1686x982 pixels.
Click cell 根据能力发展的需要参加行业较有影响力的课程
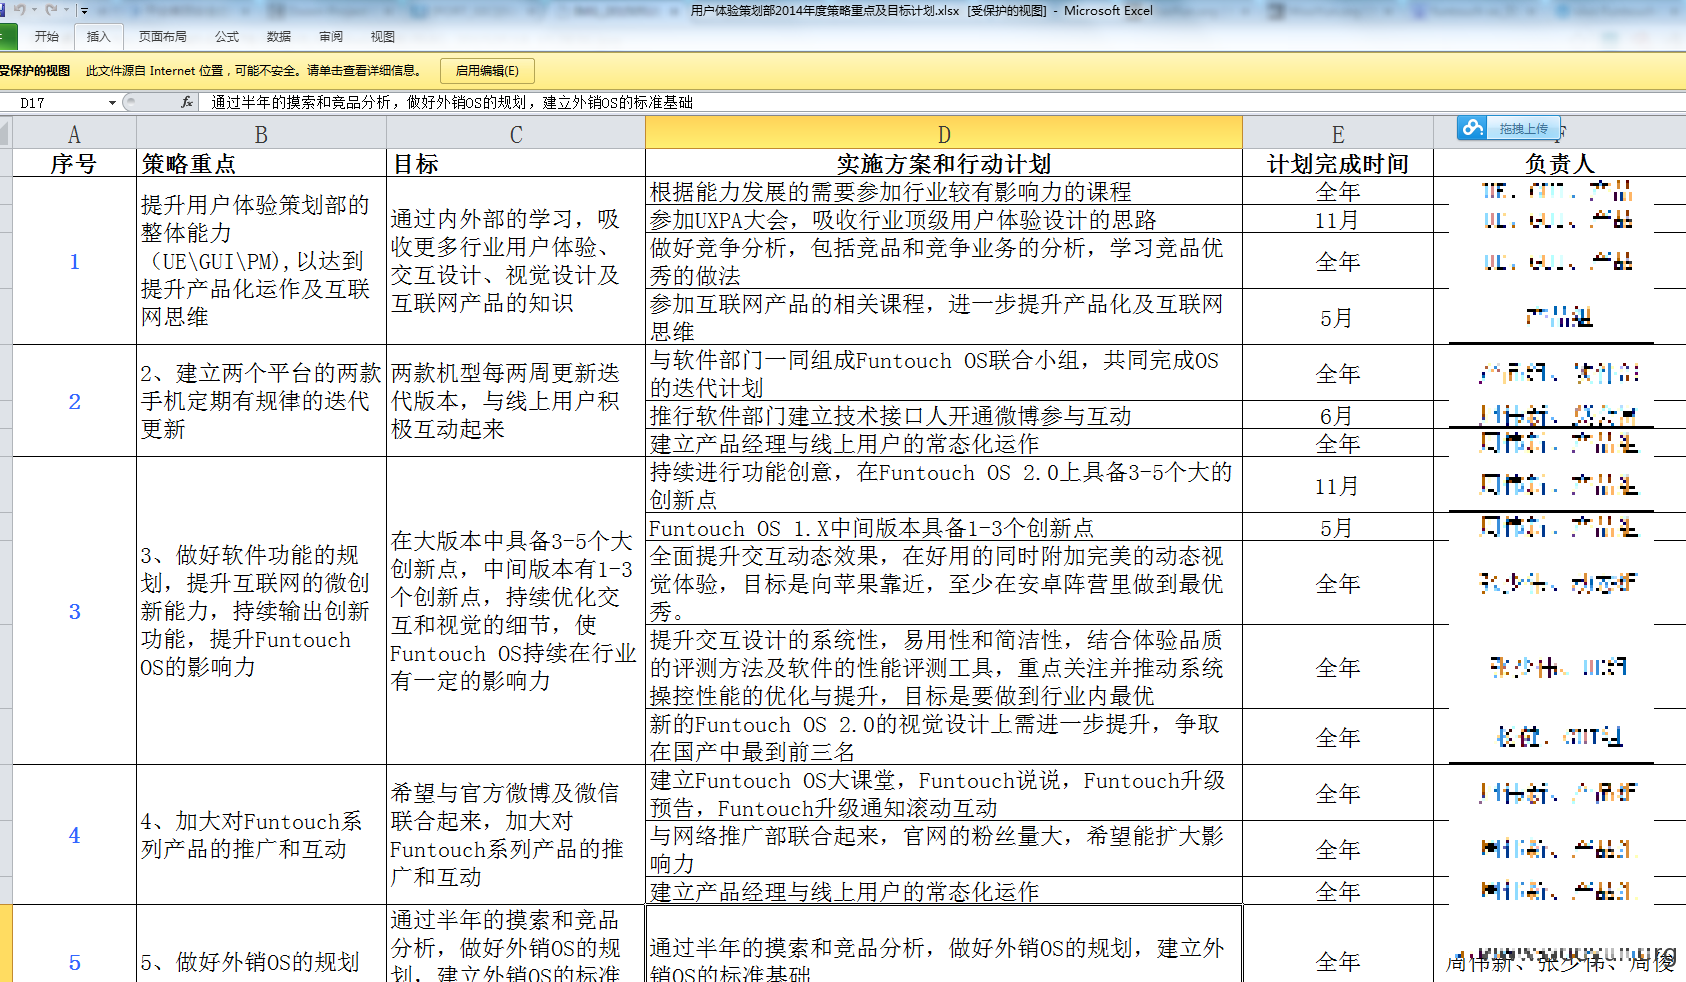point(944,191)
